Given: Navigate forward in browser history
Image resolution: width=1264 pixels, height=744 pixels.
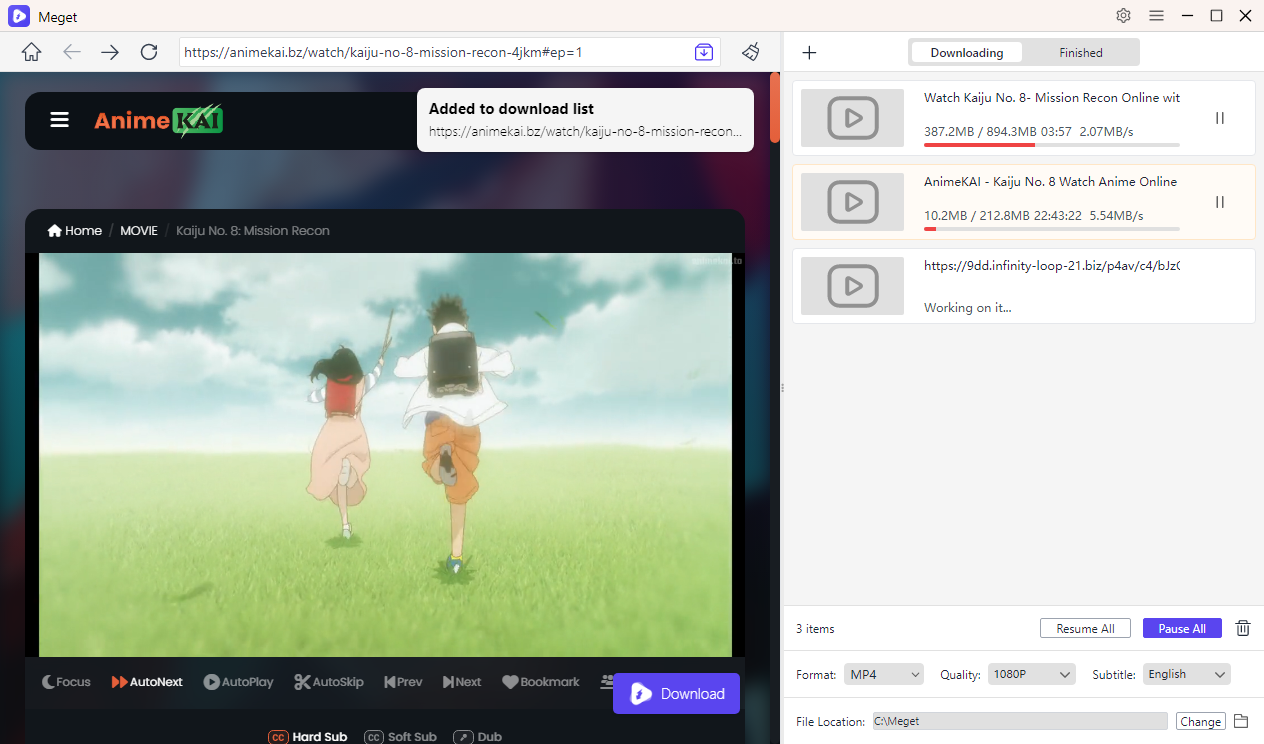Looking at the screenshot, I should point(110,52).
